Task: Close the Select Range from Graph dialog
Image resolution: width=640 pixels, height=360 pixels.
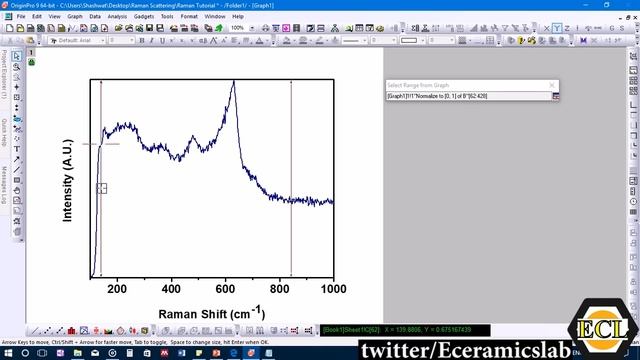Action: (x=552, y=85)
